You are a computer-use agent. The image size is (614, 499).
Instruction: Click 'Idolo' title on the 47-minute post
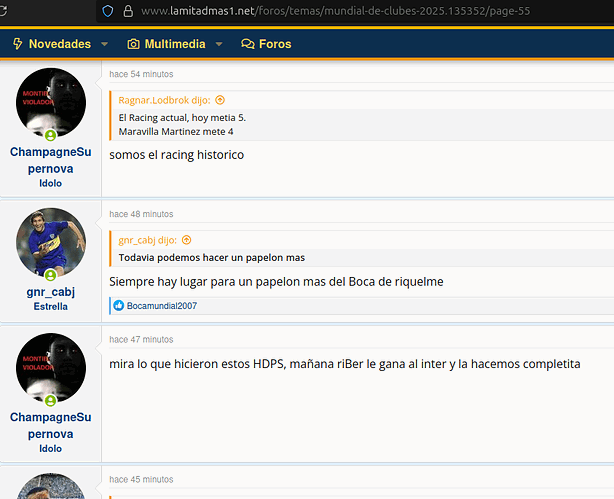[x=51, y=448]
